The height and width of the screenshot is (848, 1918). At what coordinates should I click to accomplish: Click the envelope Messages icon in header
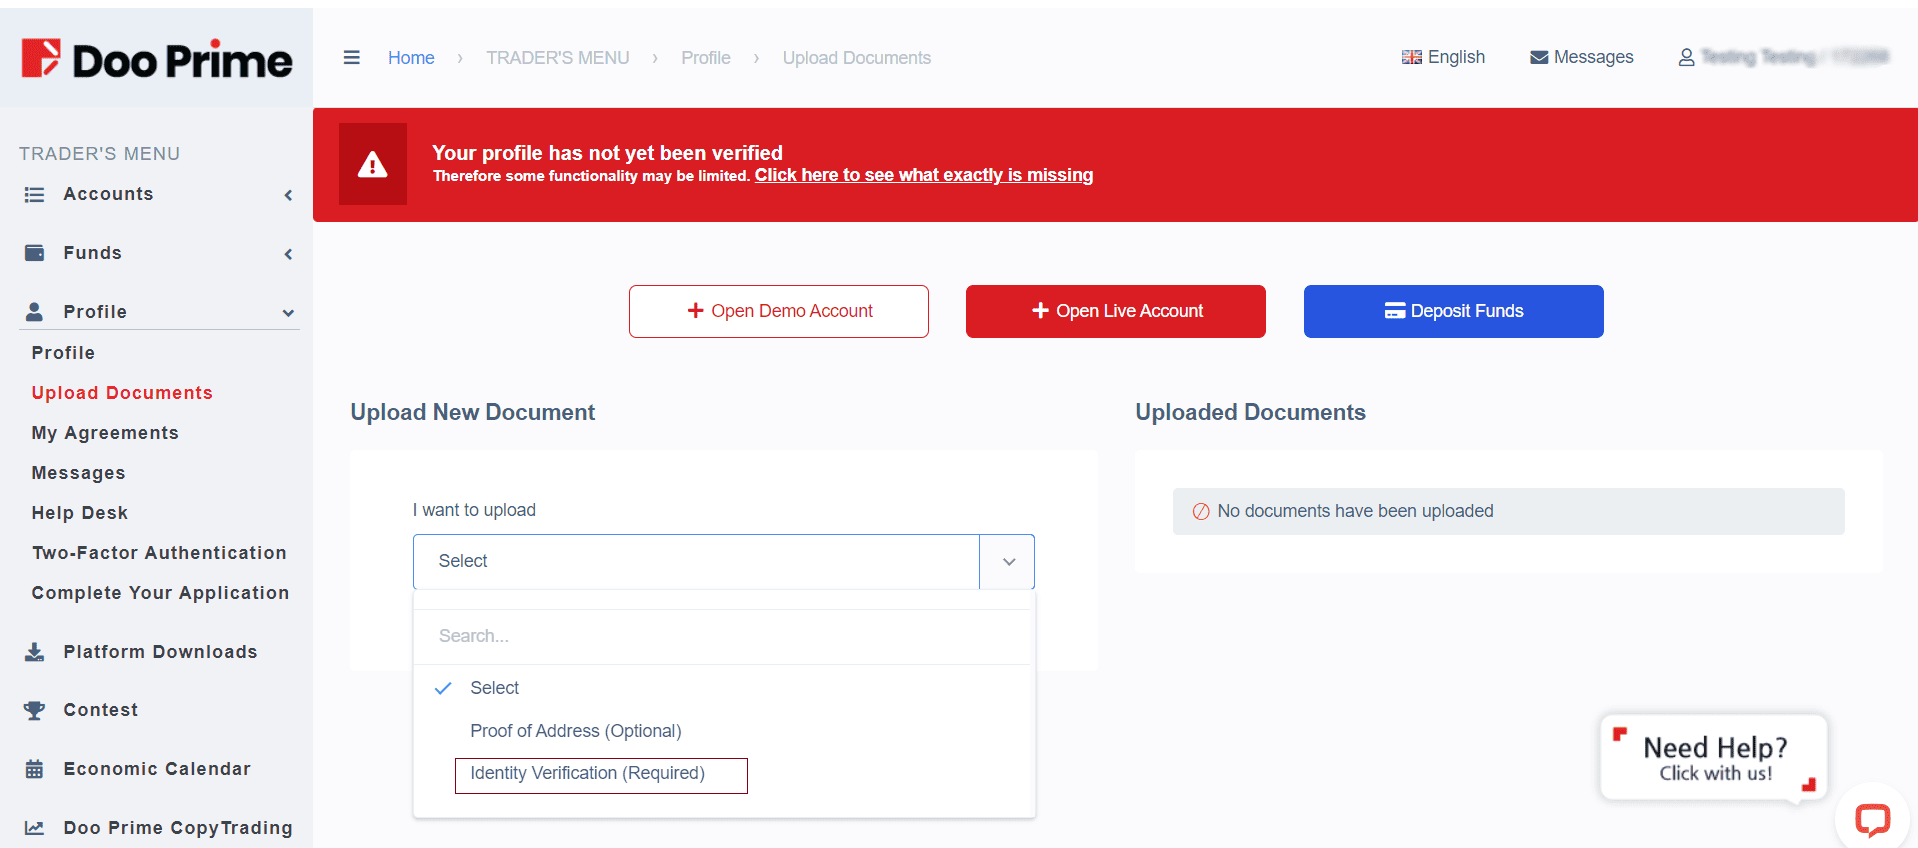tap(1539, 58)
